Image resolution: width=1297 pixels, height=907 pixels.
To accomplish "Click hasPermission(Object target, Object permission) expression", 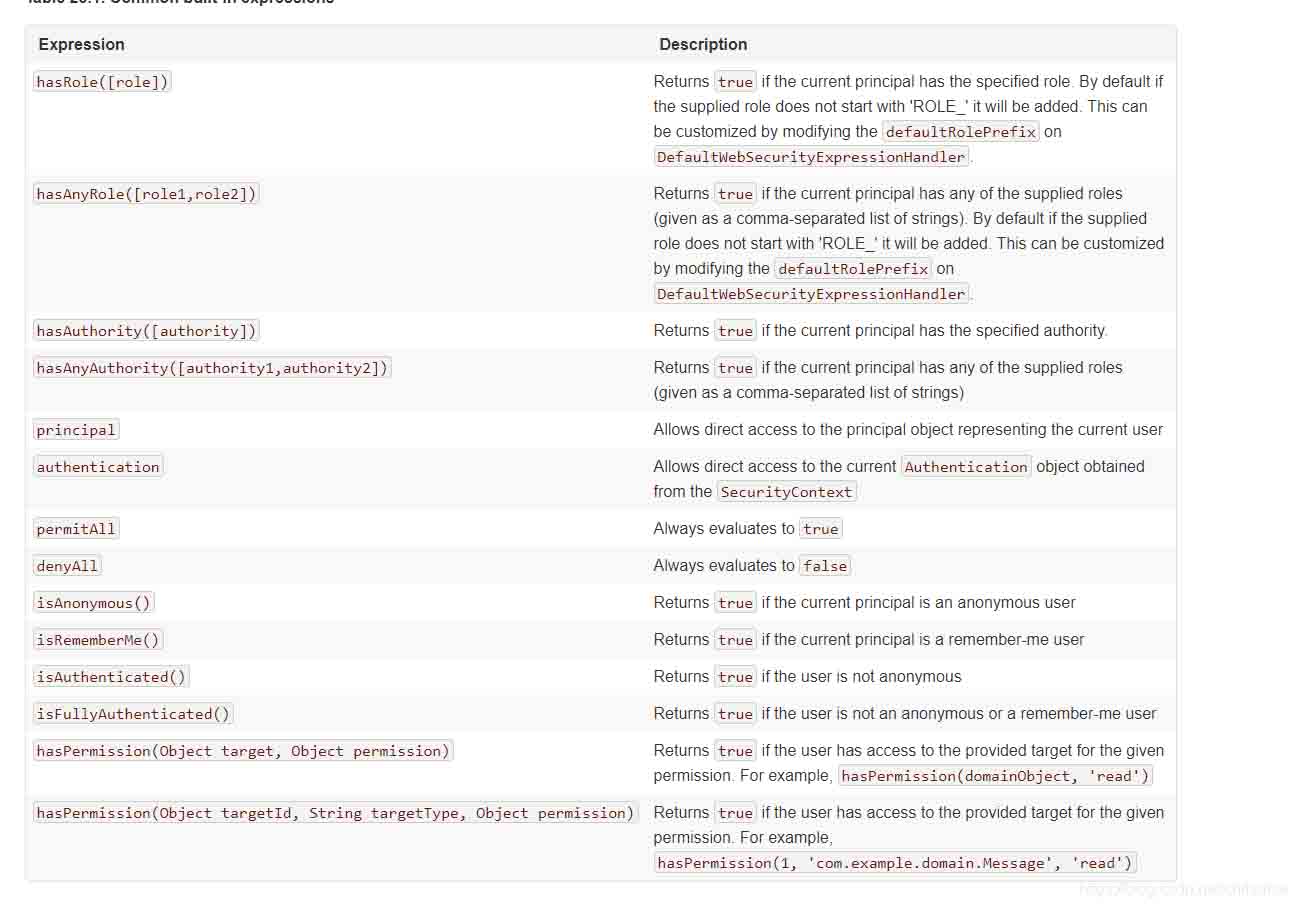I will (243, 751).
